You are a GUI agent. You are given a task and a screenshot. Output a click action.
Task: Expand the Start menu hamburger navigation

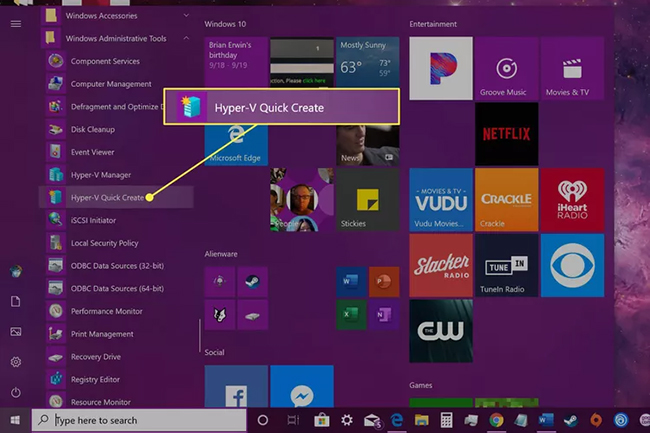(16, 23)
